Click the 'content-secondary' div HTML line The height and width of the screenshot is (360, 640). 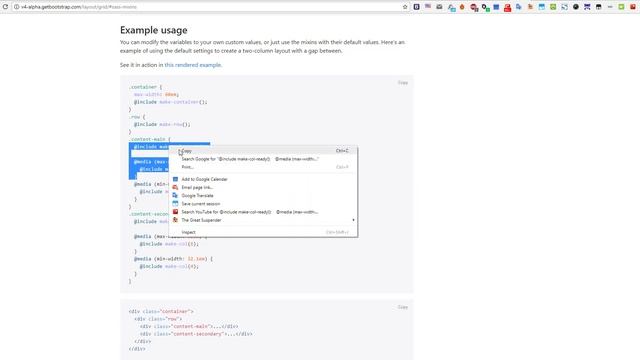196,334
